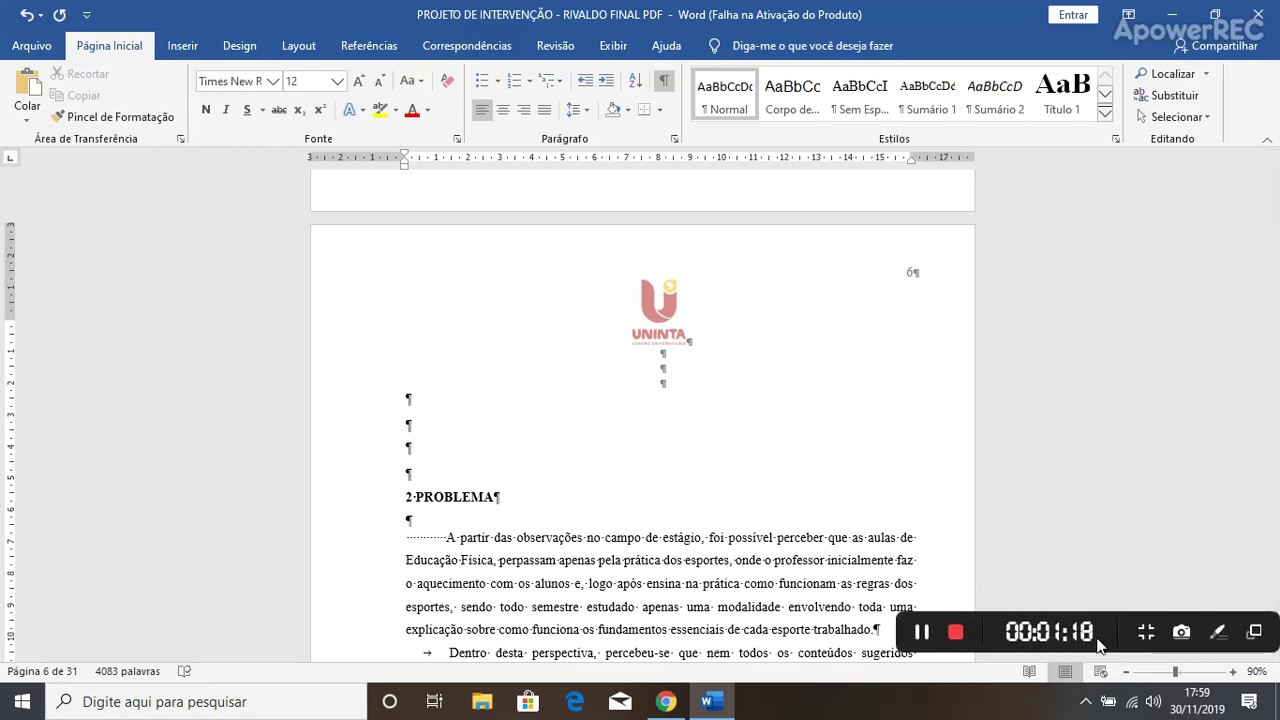Open File Explorer from taskbar
Image resolution: width=1280 pixels, height=720 pixels.
pyautogui.click(x=482, y=701)
